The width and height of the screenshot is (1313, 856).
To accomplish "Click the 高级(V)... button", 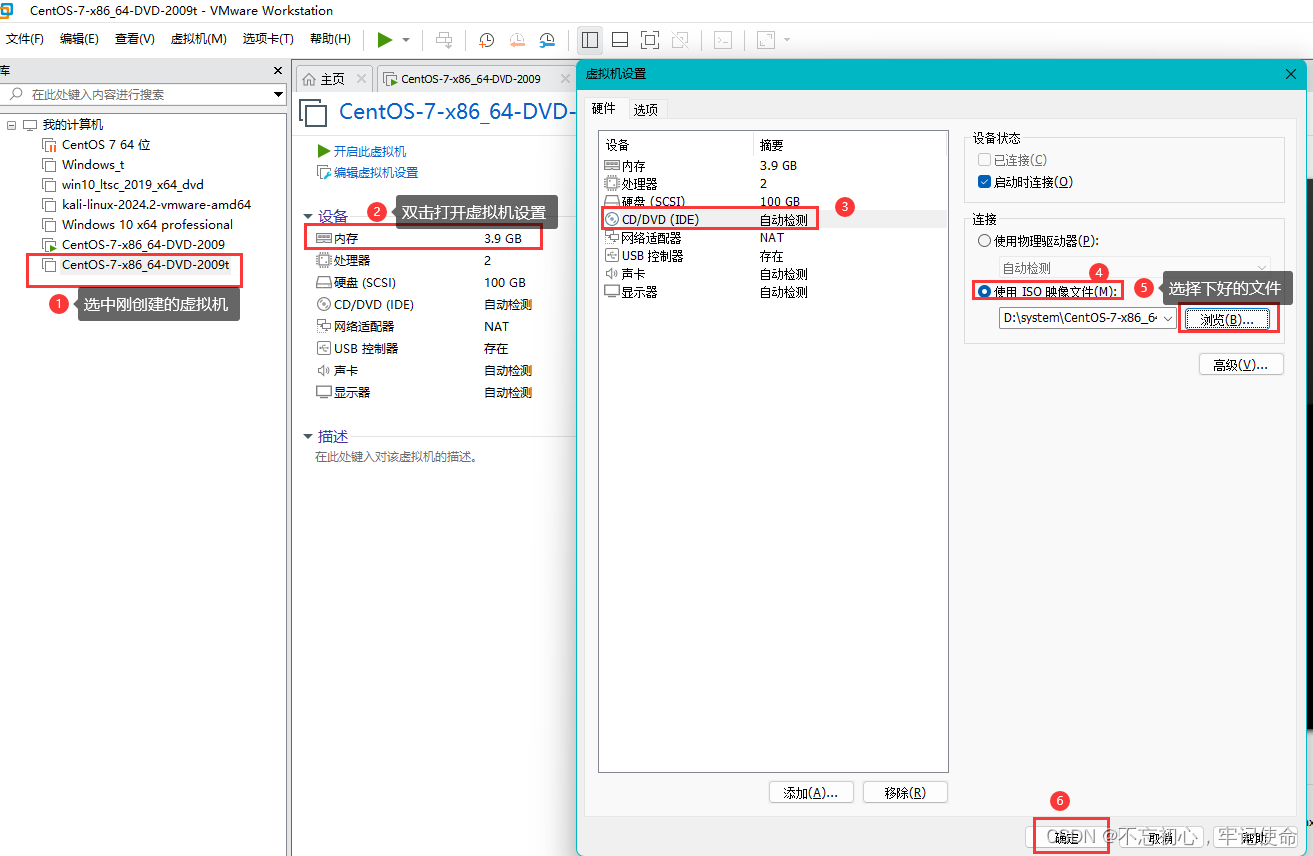I will coord(1241,365).
